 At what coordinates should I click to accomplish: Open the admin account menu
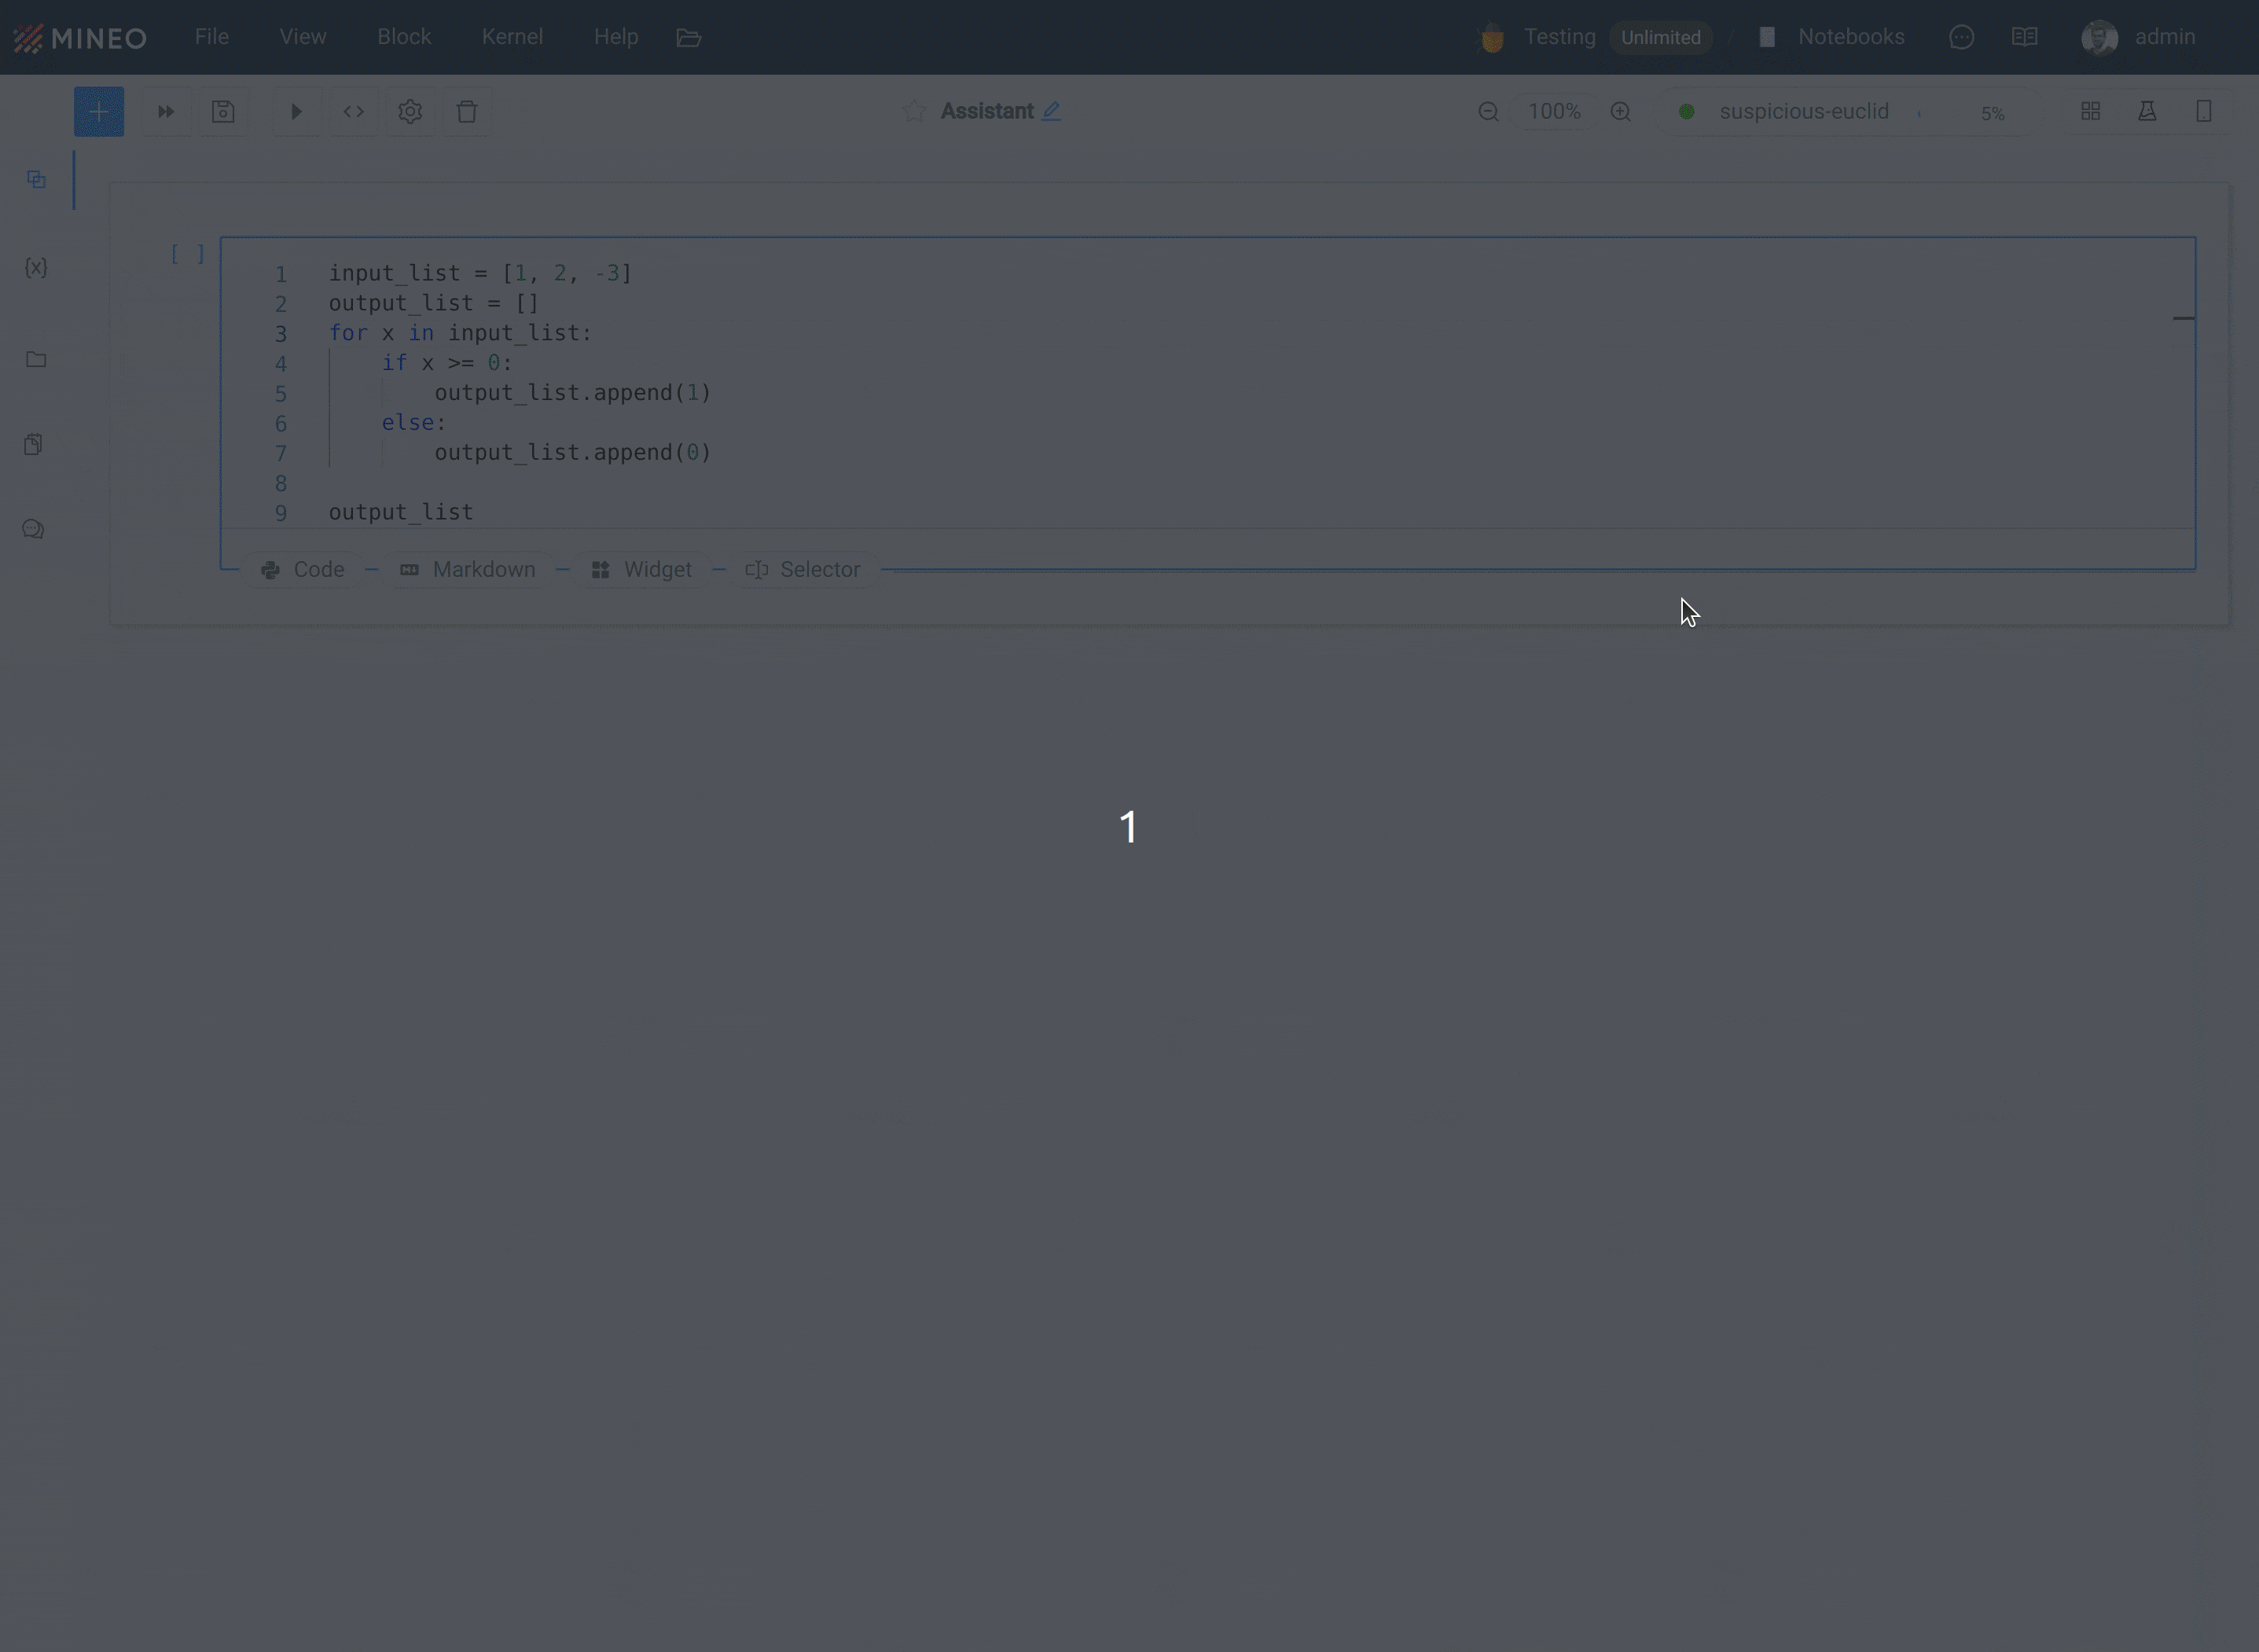tap(2165, 37)
